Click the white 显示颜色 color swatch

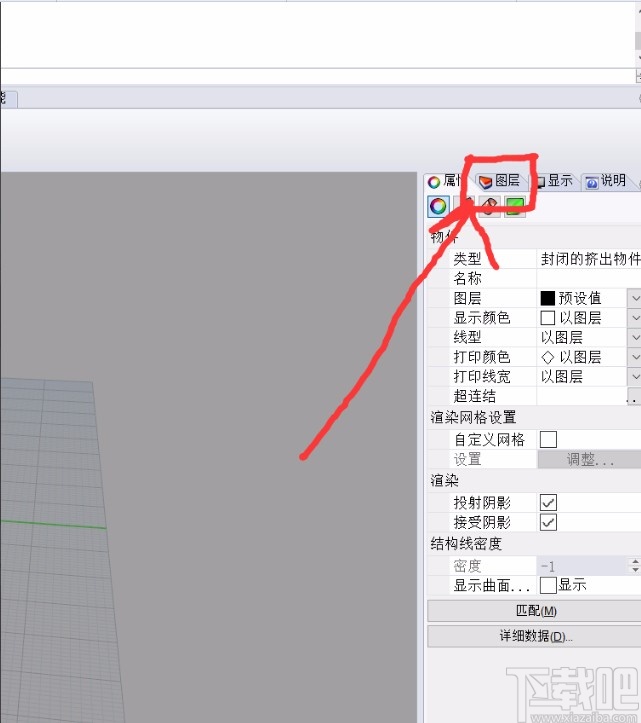click(547, 318)
